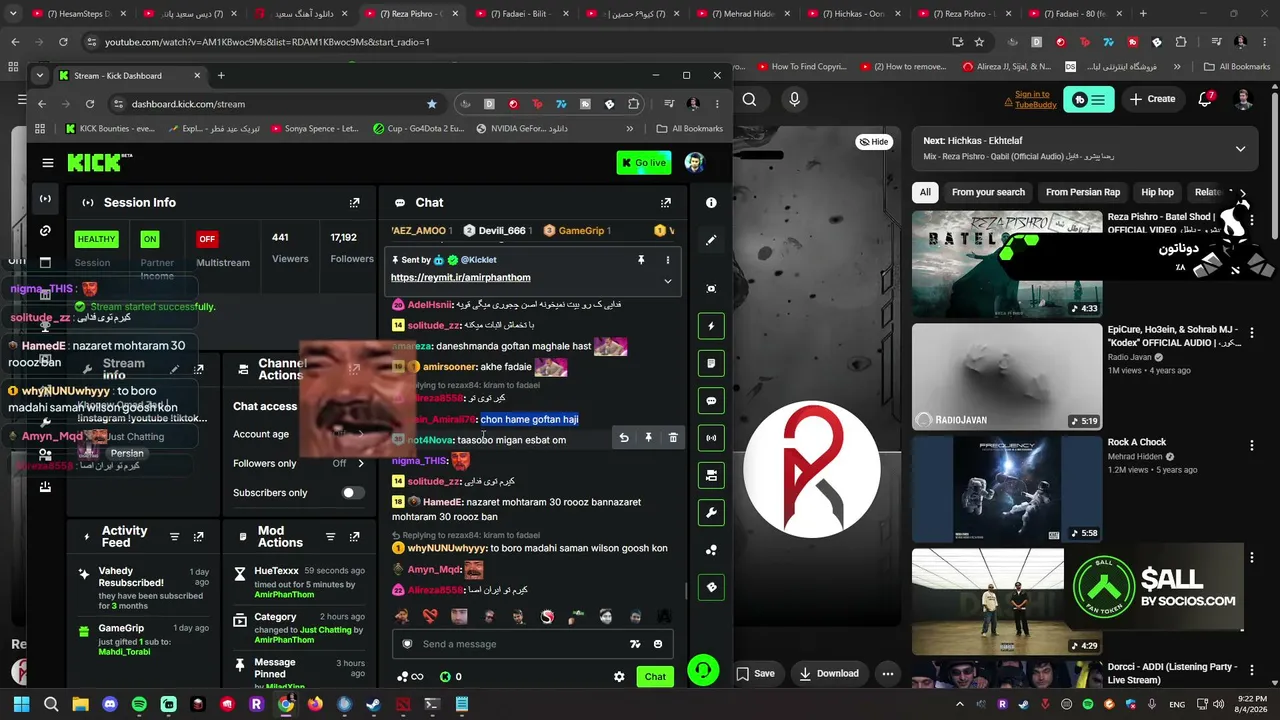Viewport: 1280px width, 720px height.
Task: Open the All Bookmarks folder in Kick window
Action: click(x=689, y=128)
